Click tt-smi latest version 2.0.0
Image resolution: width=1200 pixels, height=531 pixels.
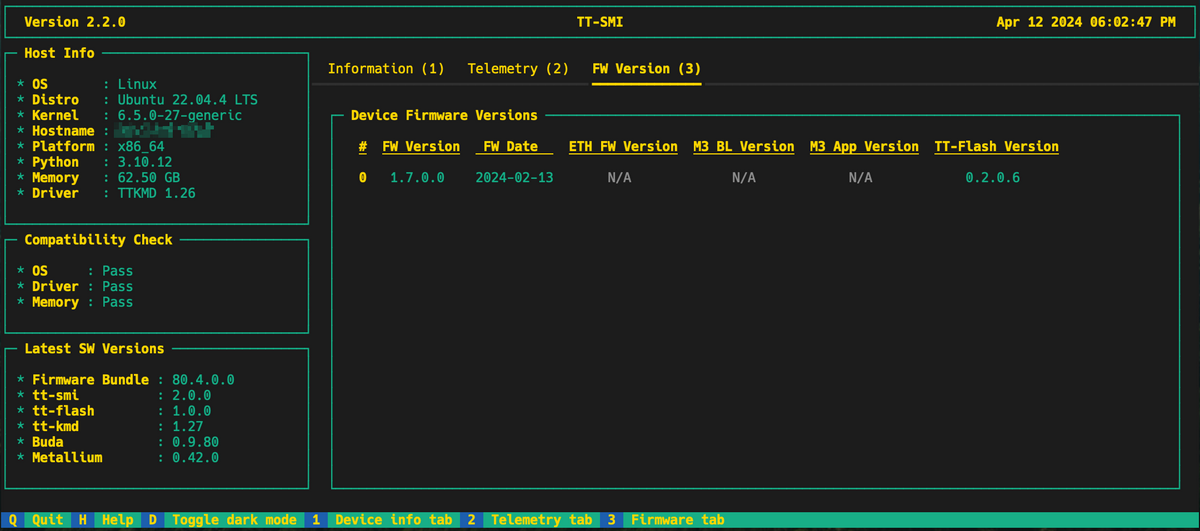(191, 396)
